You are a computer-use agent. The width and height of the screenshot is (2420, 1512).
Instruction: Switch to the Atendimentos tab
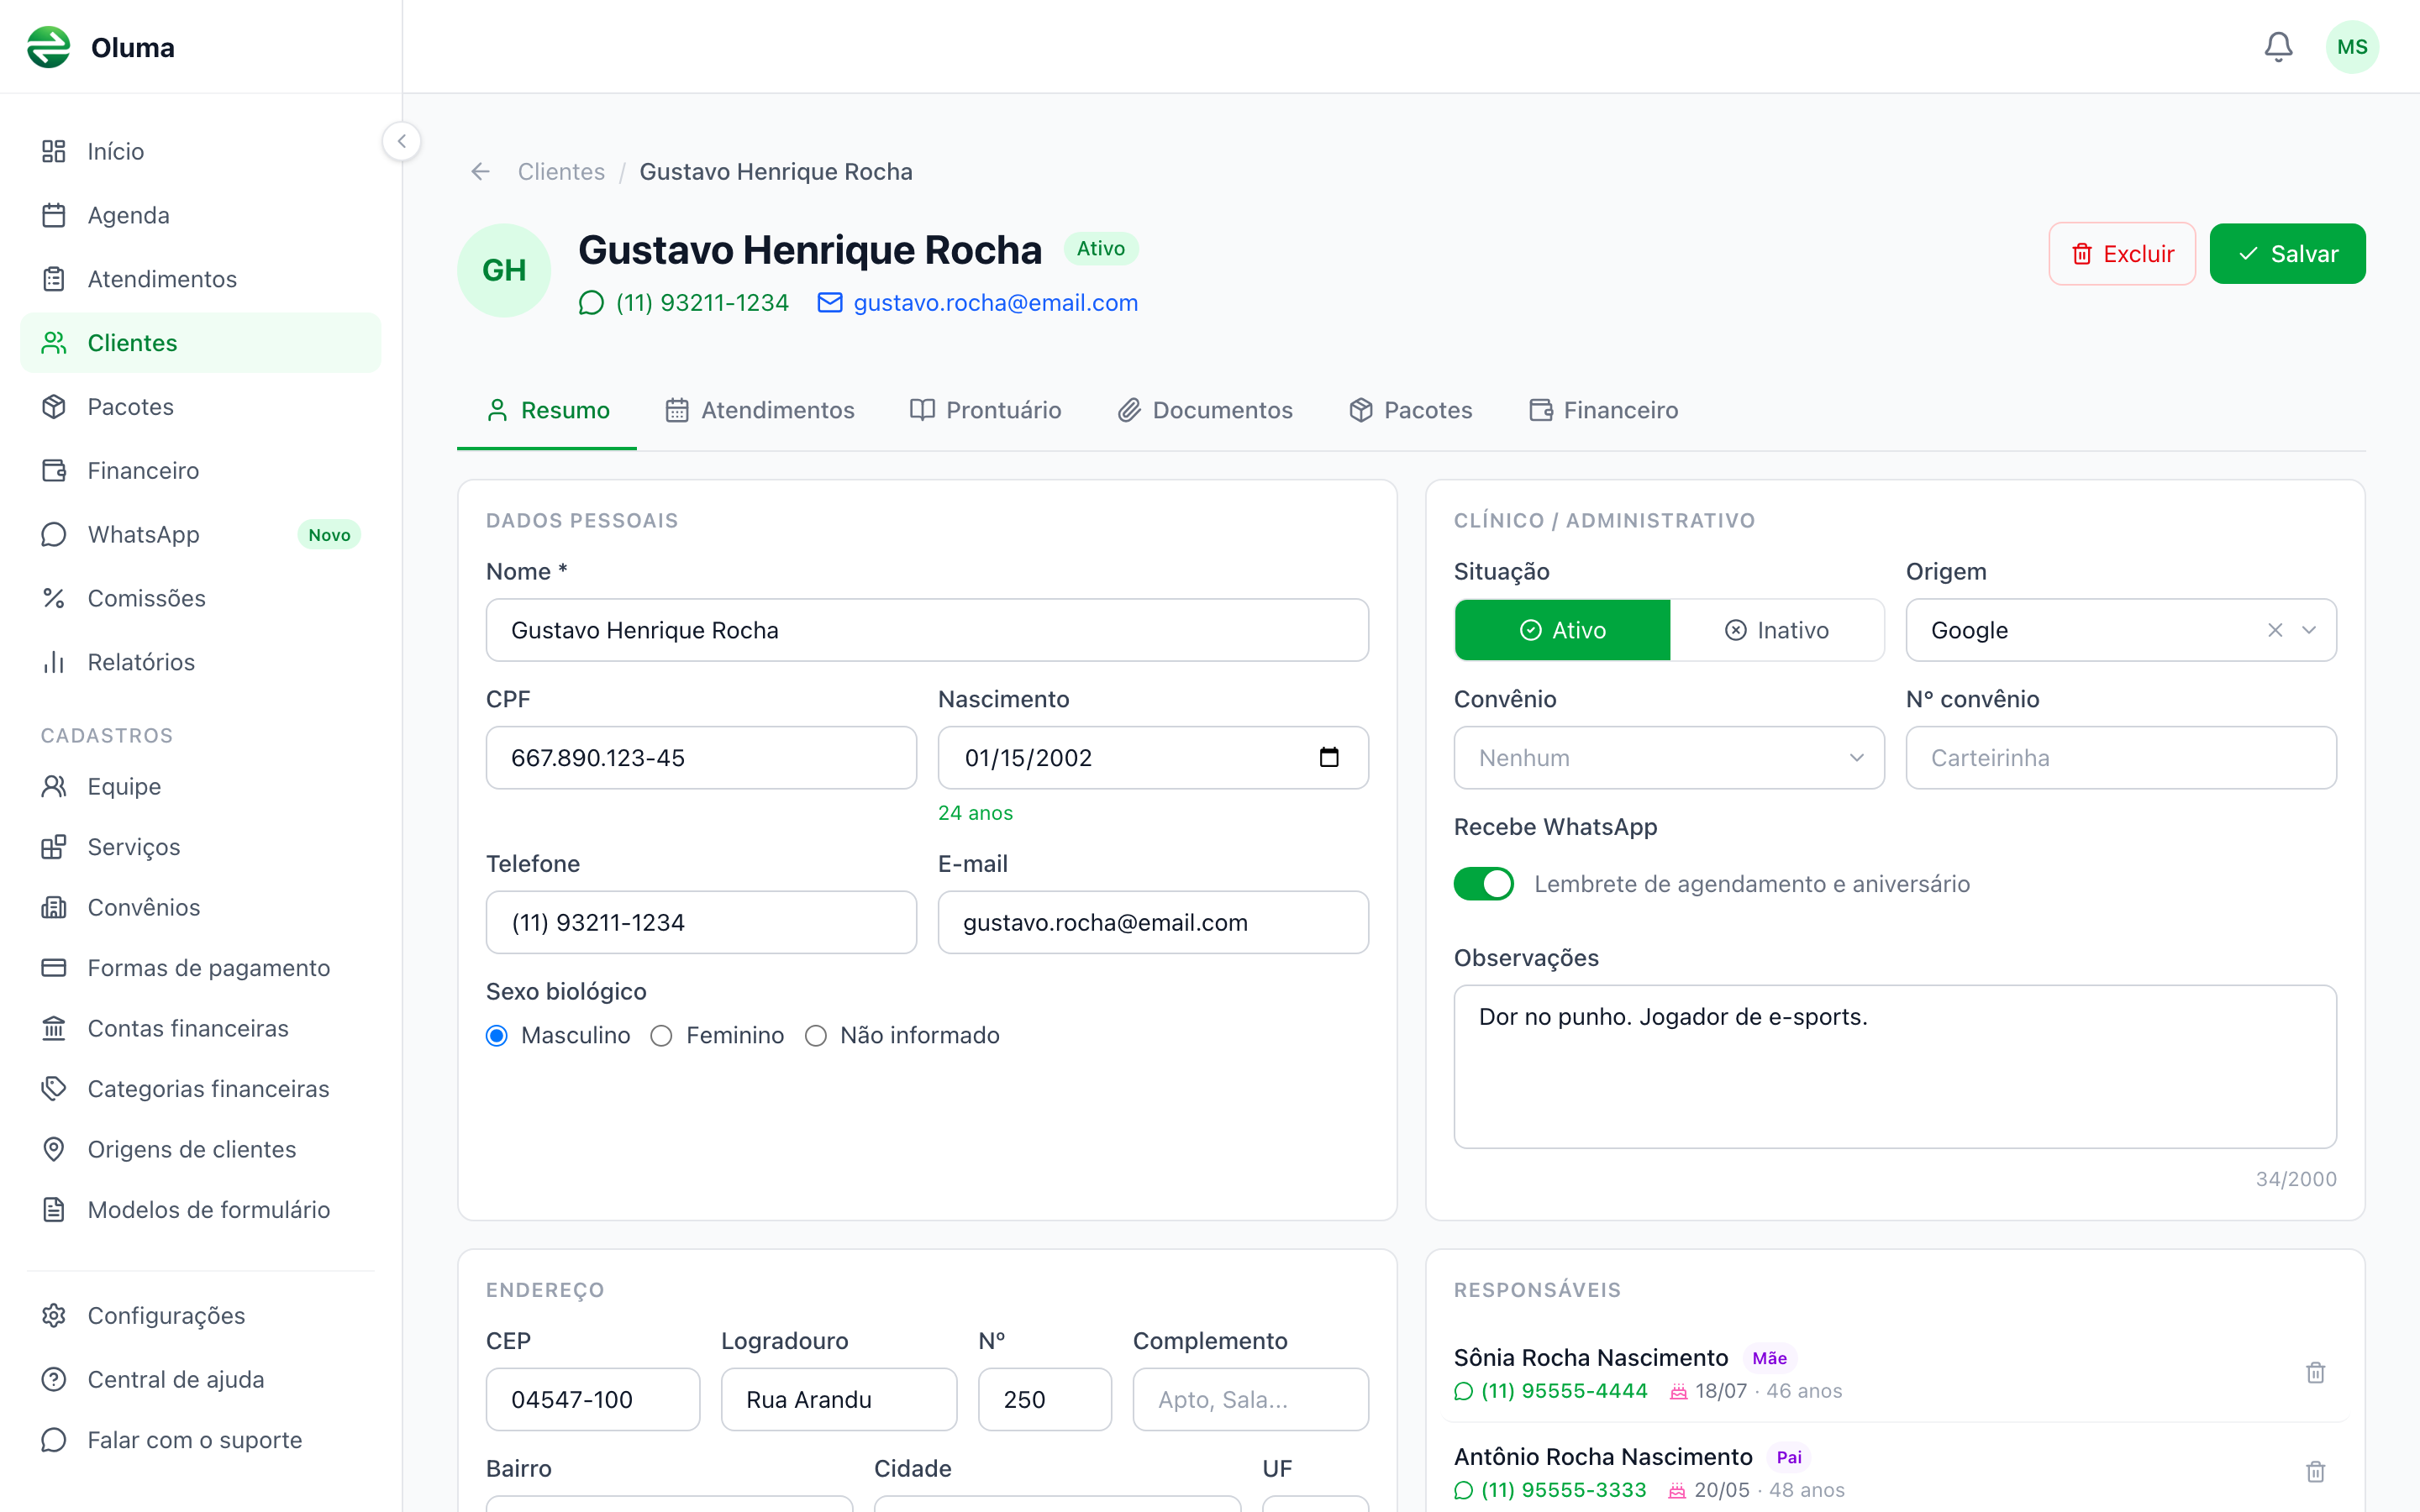(760, 410)
